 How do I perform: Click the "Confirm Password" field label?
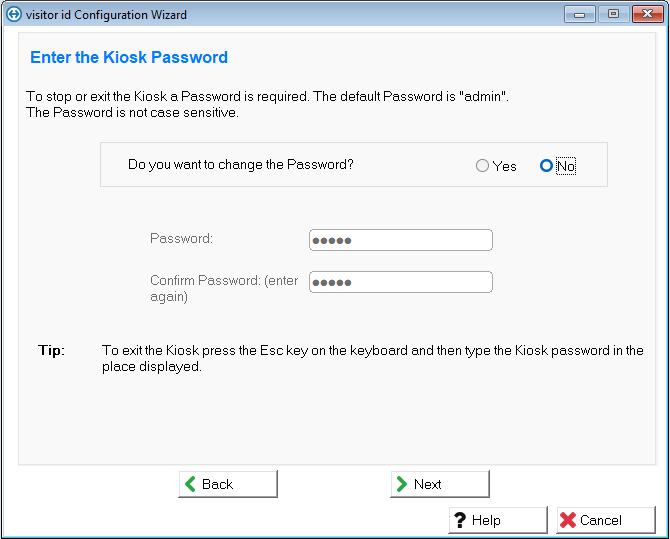tap(224, 288)
